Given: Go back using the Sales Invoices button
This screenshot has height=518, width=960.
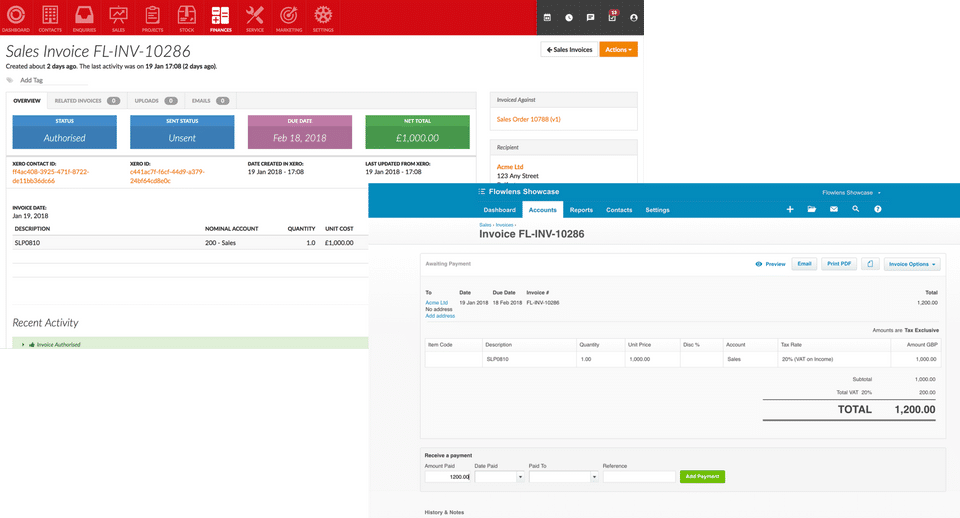Looking at the screenshot, I should pos(569,50).
